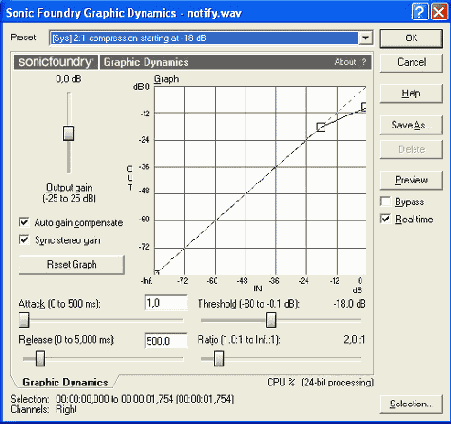Click the Save As button
The image size is (451, 424).
[411, 125]
